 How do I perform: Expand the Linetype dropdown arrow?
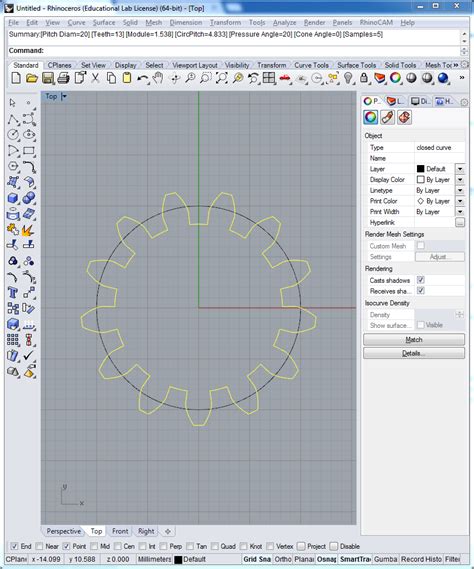pyautogui.click(x=460, y=190)
